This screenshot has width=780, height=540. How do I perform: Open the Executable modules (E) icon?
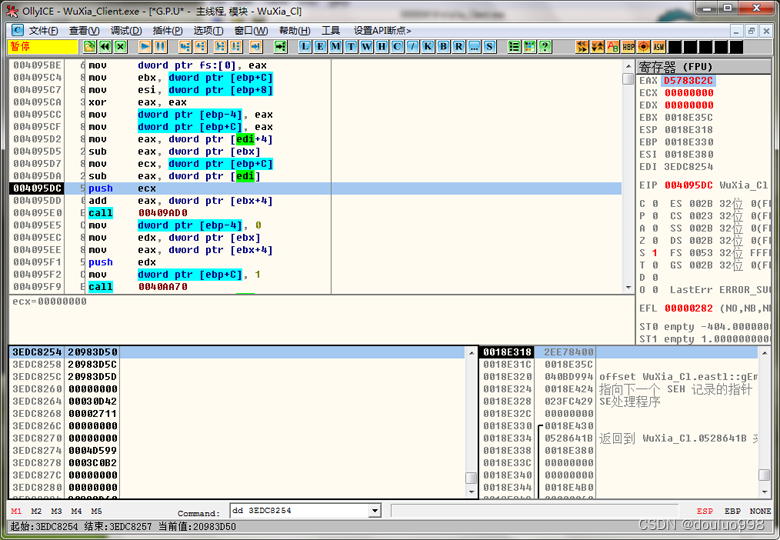(320, 47)
